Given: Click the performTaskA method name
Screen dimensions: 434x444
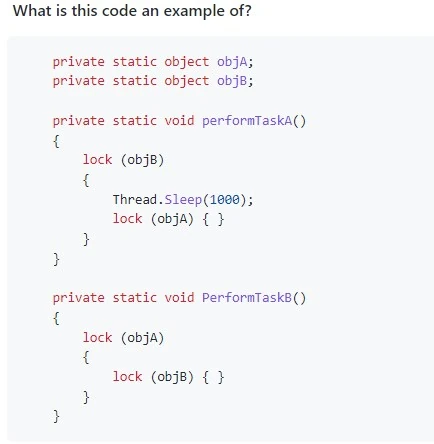Looking at the screenshot, I should 247,121.
